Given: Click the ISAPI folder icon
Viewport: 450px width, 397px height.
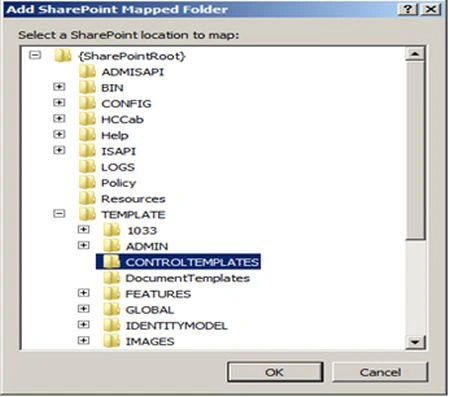Looking at the screenshot, I should pos(88,151).
